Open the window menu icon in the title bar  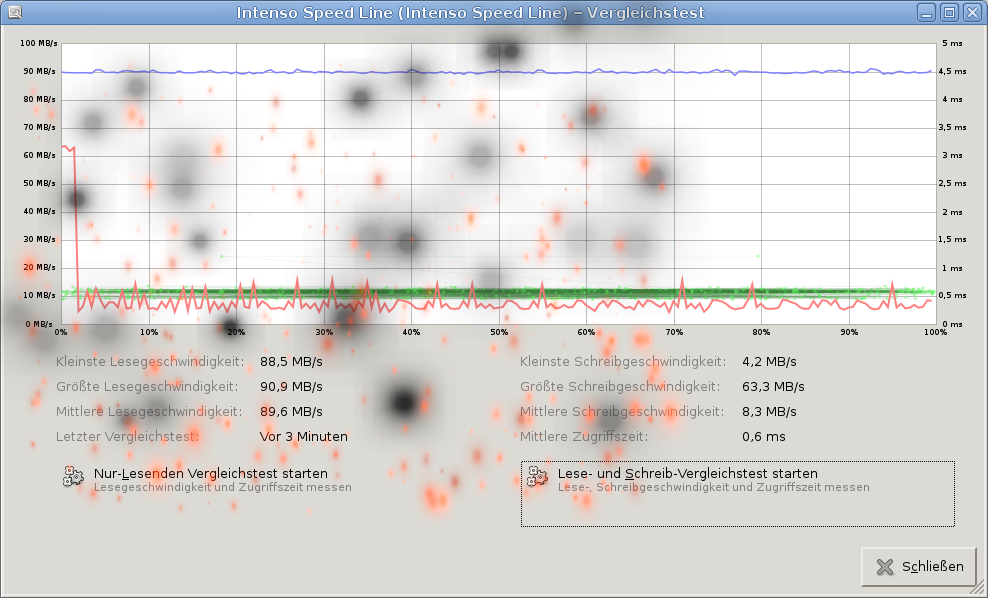pyautogui.click(x=14, y=12)
